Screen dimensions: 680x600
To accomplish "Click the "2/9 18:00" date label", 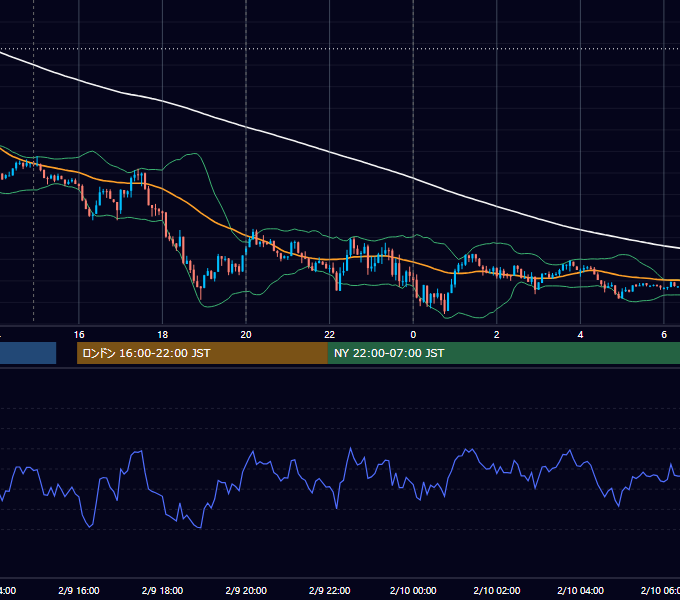I will tap(162, 590).
